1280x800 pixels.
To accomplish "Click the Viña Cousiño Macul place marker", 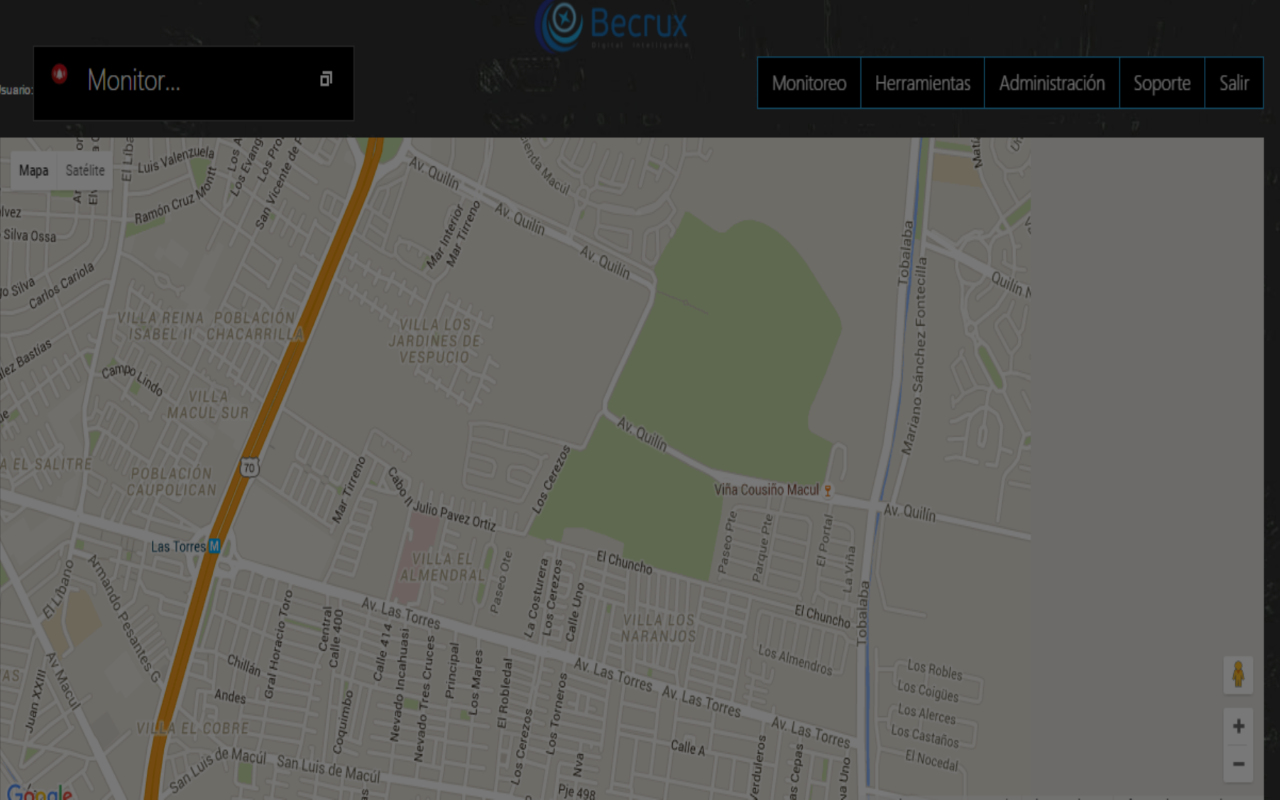I will tap(828, 490).
